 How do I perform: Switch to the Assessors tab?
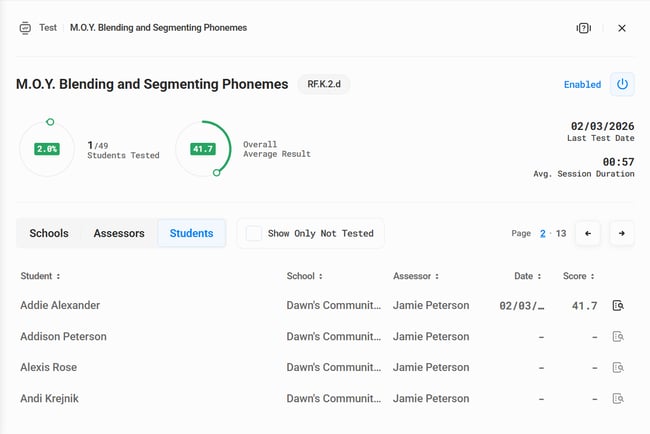coord(119,233)
